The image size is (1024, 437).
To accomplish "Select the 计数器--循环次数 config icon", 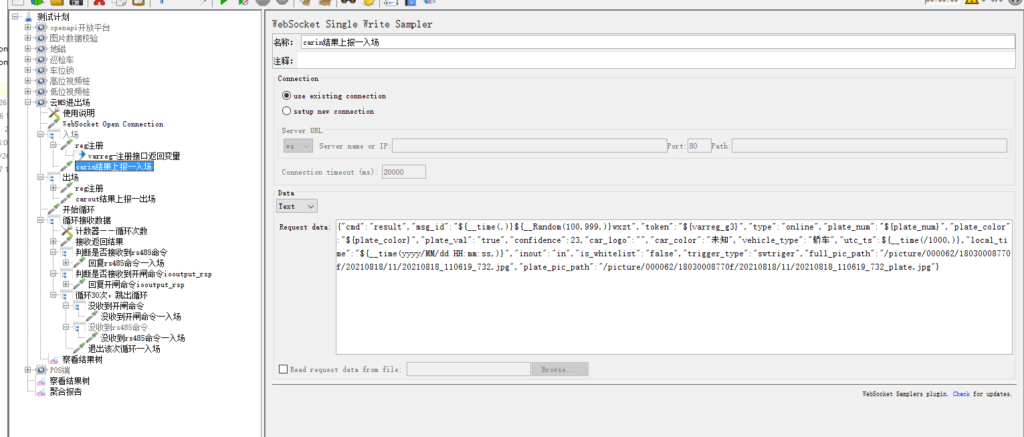I will pyautogui.click(x=68, y=230).
